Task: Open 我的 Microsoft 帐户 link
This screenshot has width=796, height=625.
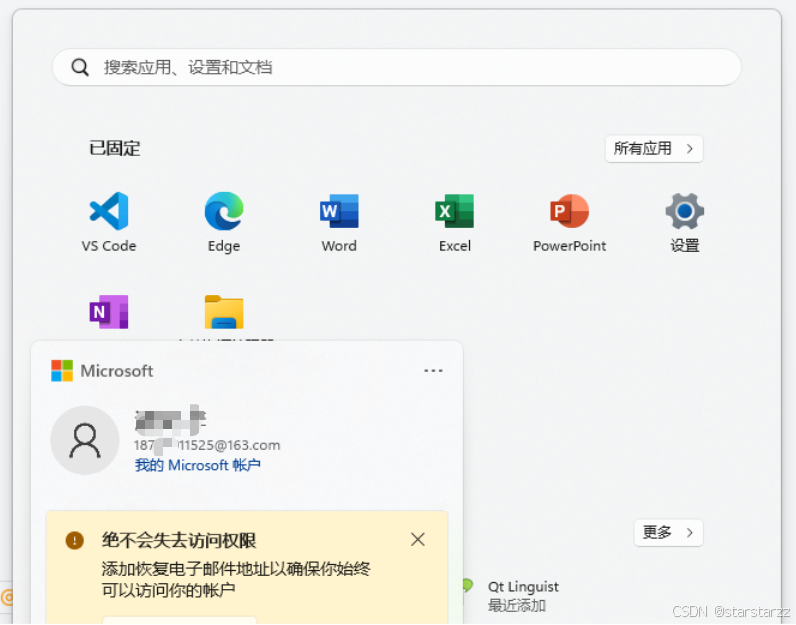Action: (x=197, y=465)
